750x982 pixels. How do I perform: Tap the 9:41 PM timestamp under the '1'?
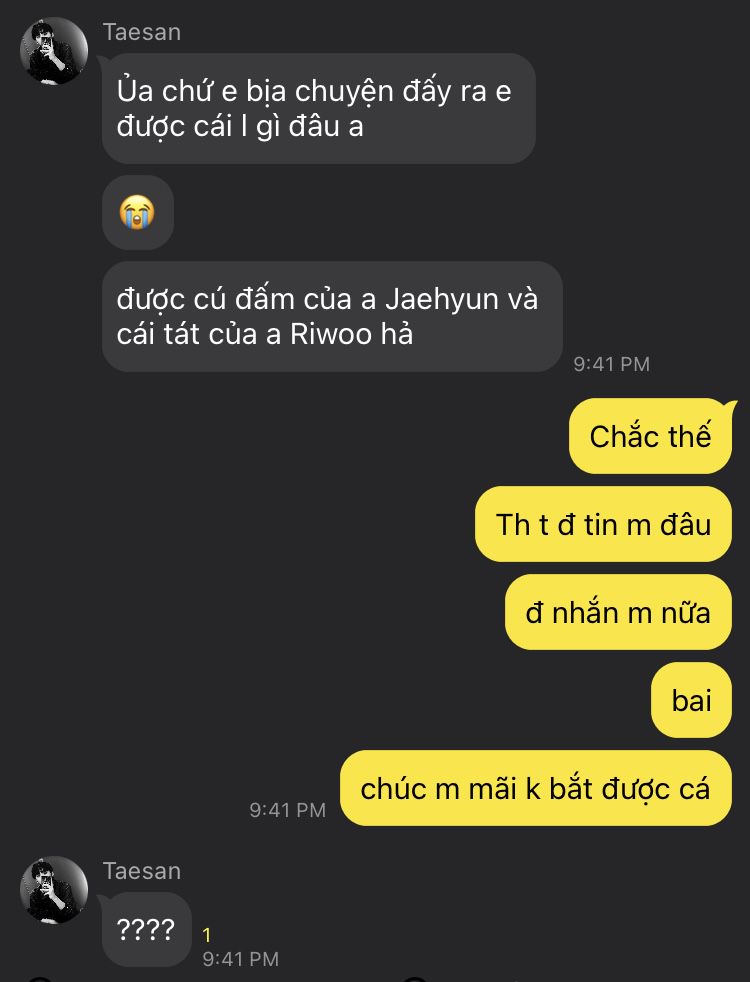[x=240, y=959]
